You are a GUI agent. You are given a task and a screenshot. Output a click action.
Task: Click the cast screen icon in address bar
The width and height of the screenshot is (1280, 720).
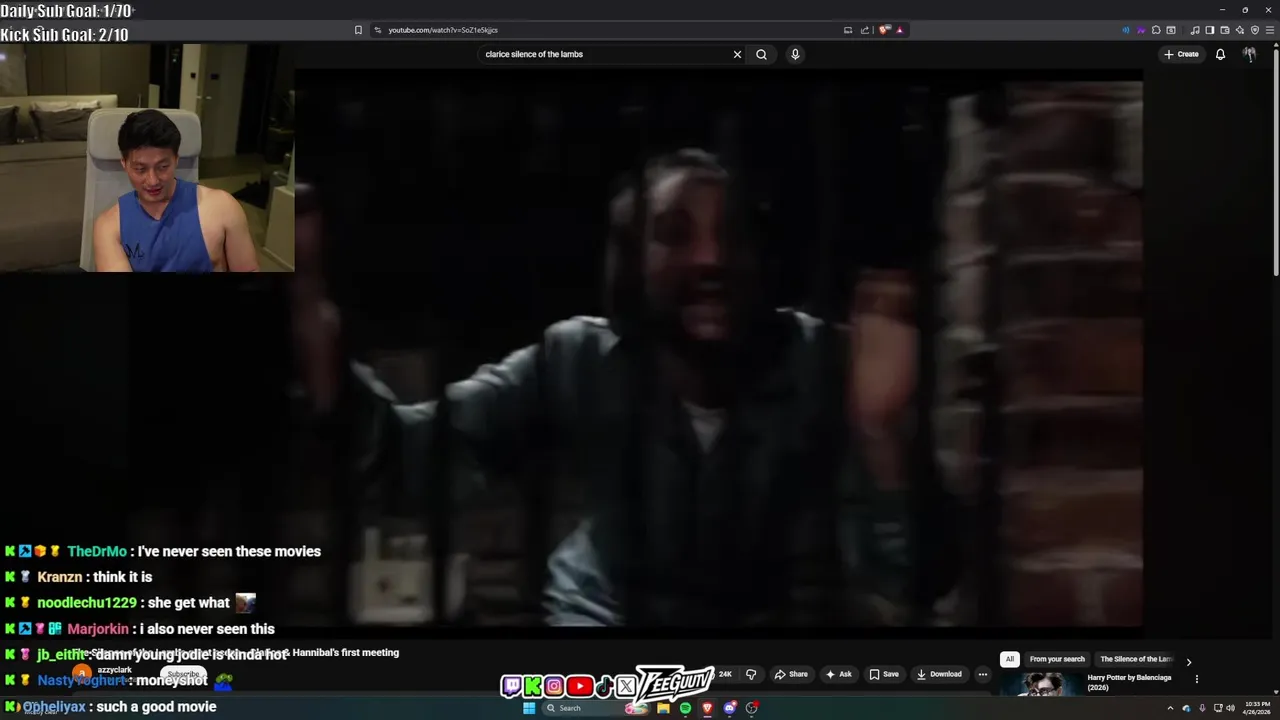[848, 30]
